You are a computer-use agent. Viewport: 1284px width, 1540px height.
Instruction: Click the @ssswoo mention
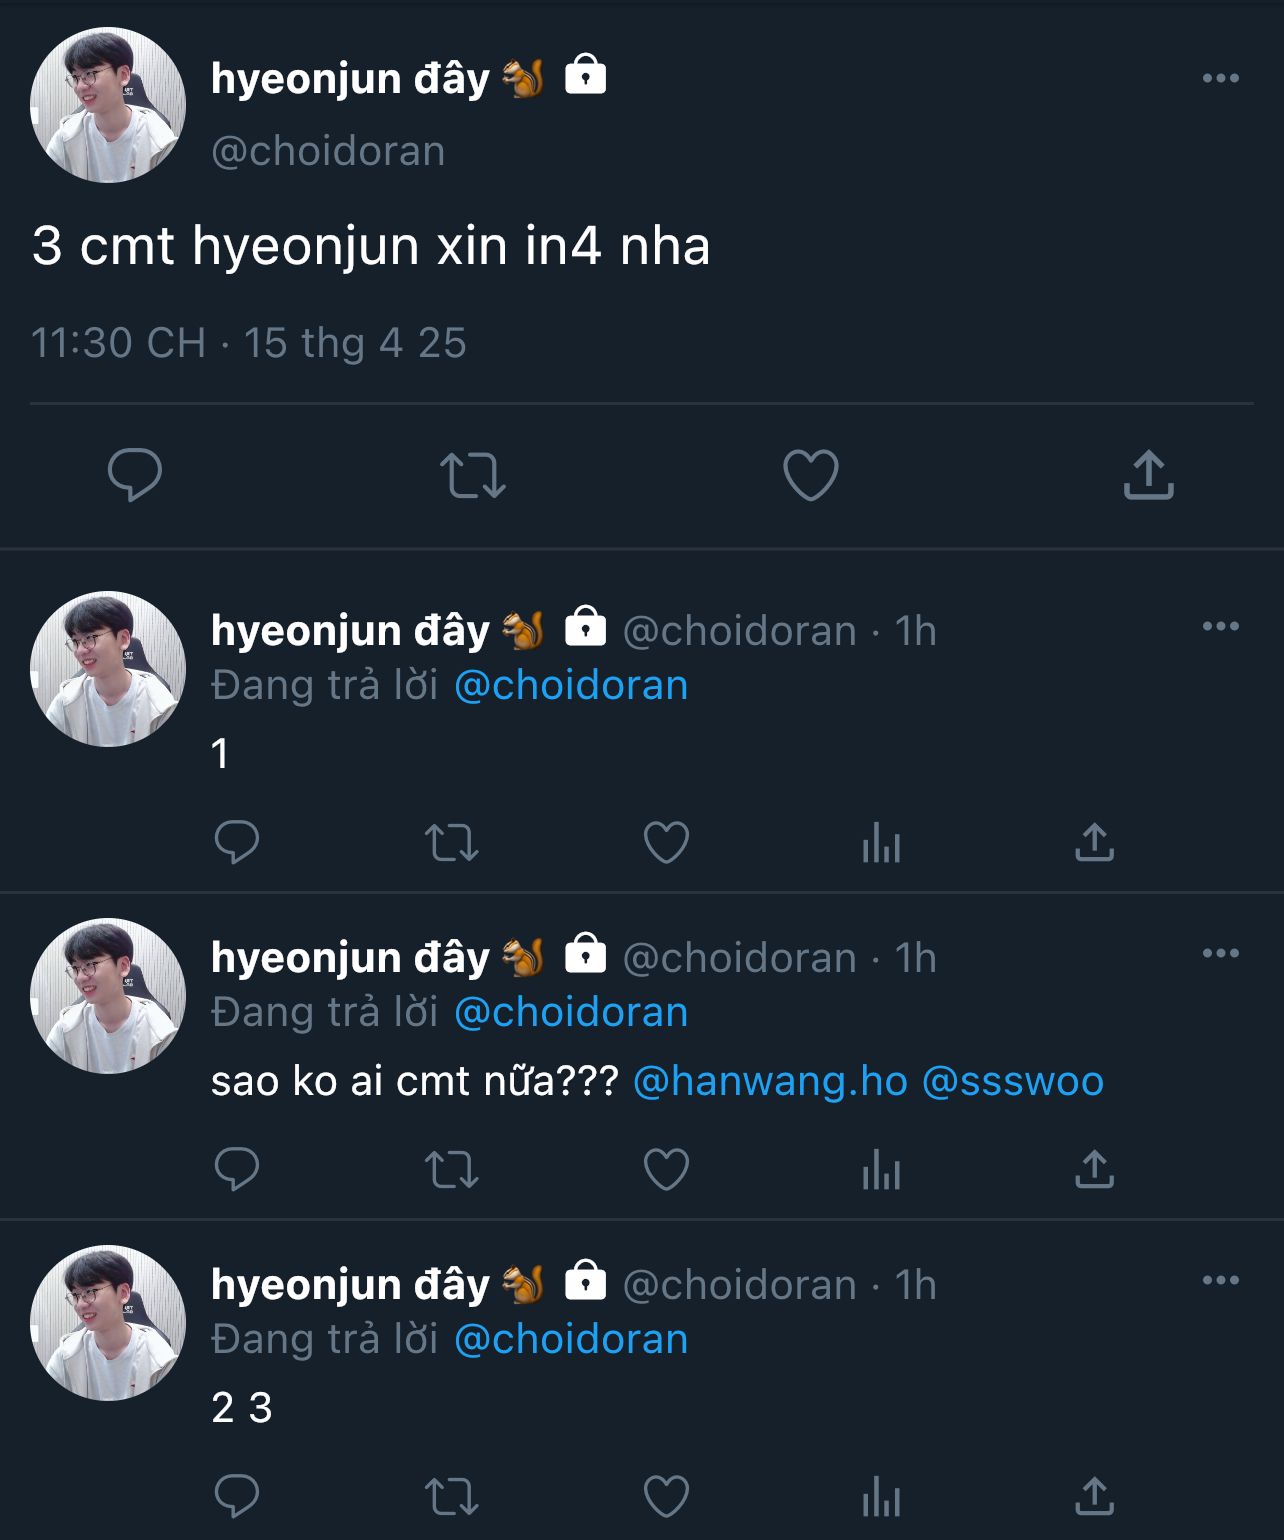coord(1012,1081)
